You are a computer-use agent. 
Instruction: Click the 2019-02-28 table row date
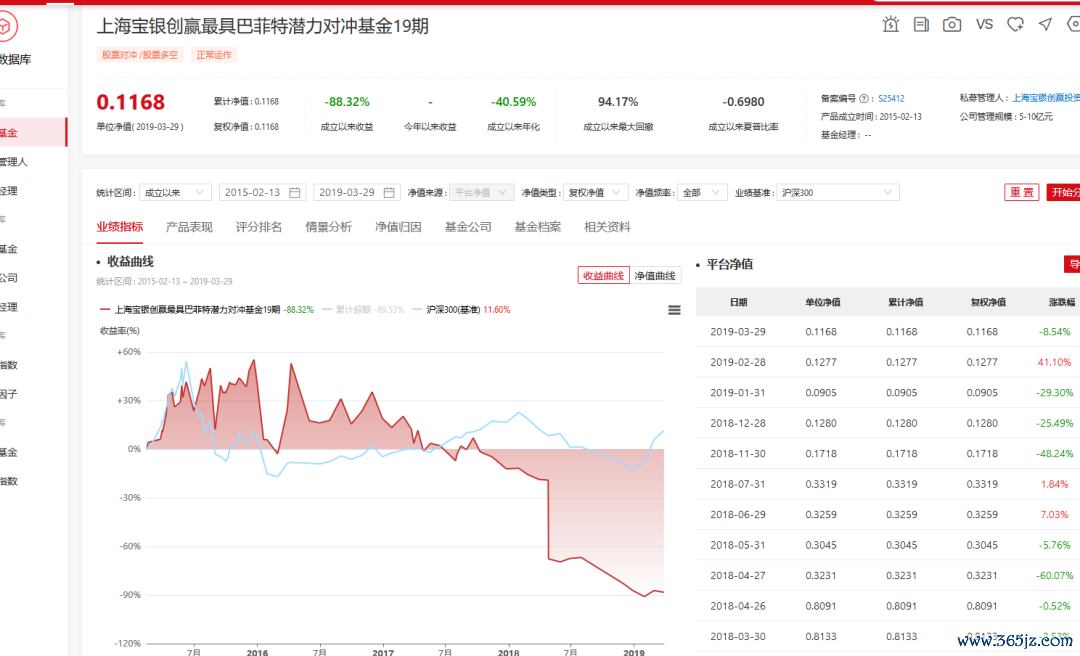pos(738,362)
